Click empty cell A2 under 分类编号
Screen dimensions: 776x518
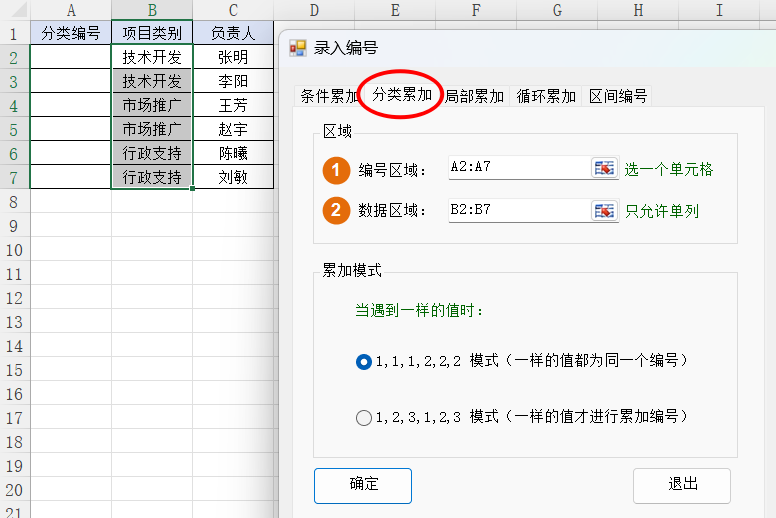coord(71,57)
